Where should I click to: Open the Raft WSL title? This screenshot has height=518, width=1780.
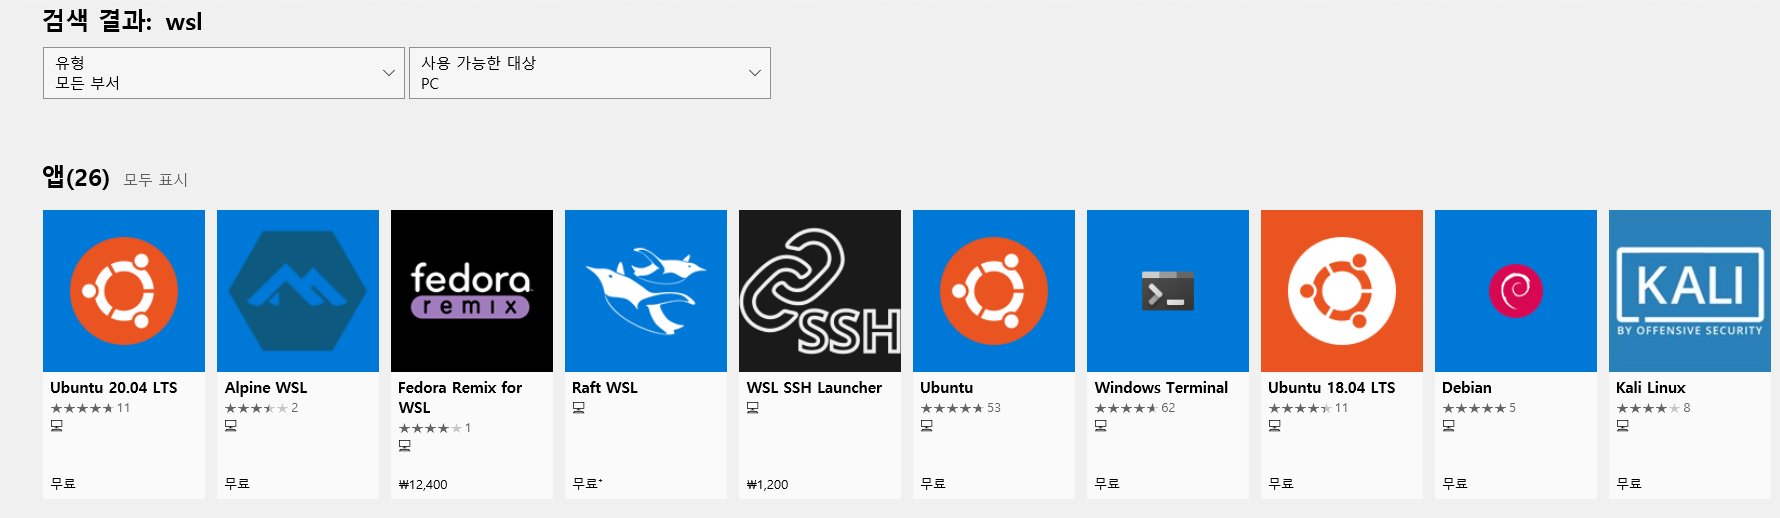(605, 388)
